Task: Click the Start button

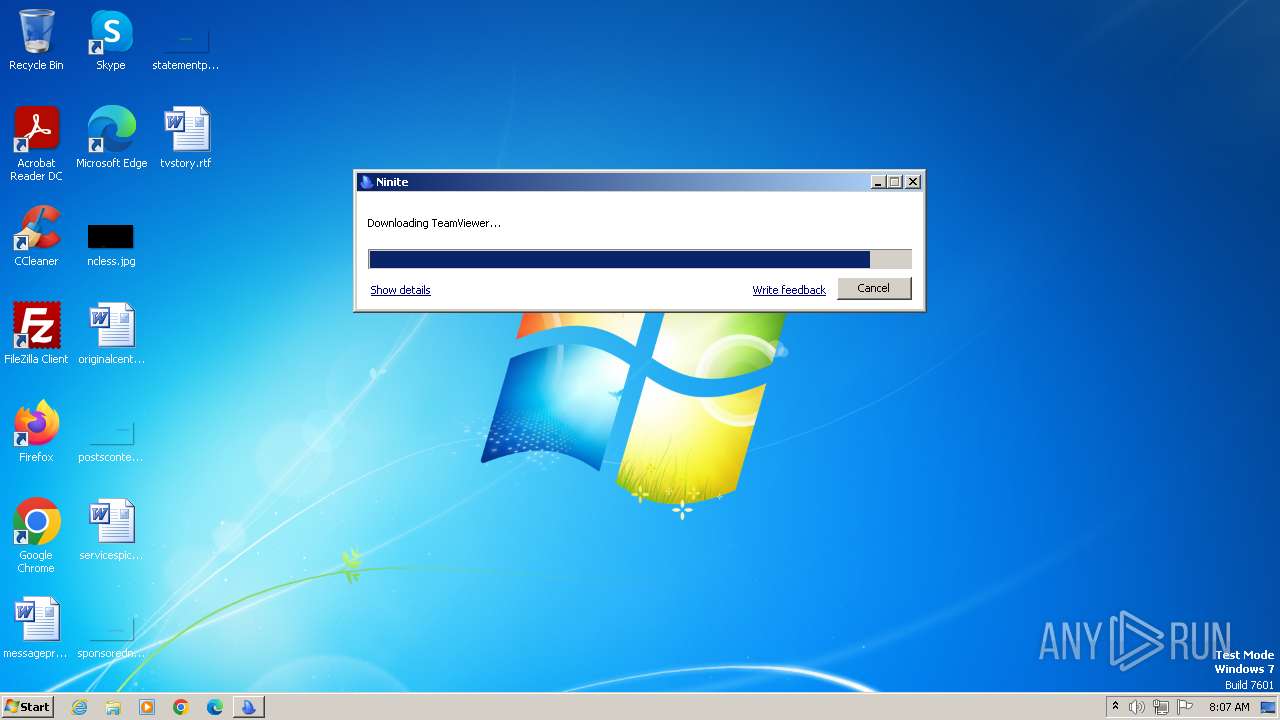Action: tap(27, 707)
